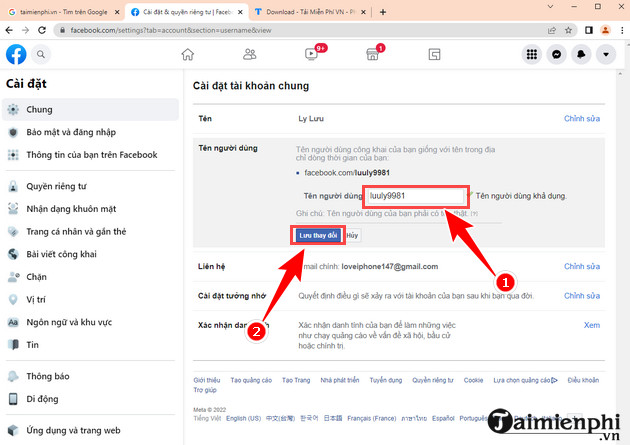Screen dimensions: 630x445
Task: Open Thông tin của bạn trên Facebook
Action: pyautogui.click(x=90, y=155)
